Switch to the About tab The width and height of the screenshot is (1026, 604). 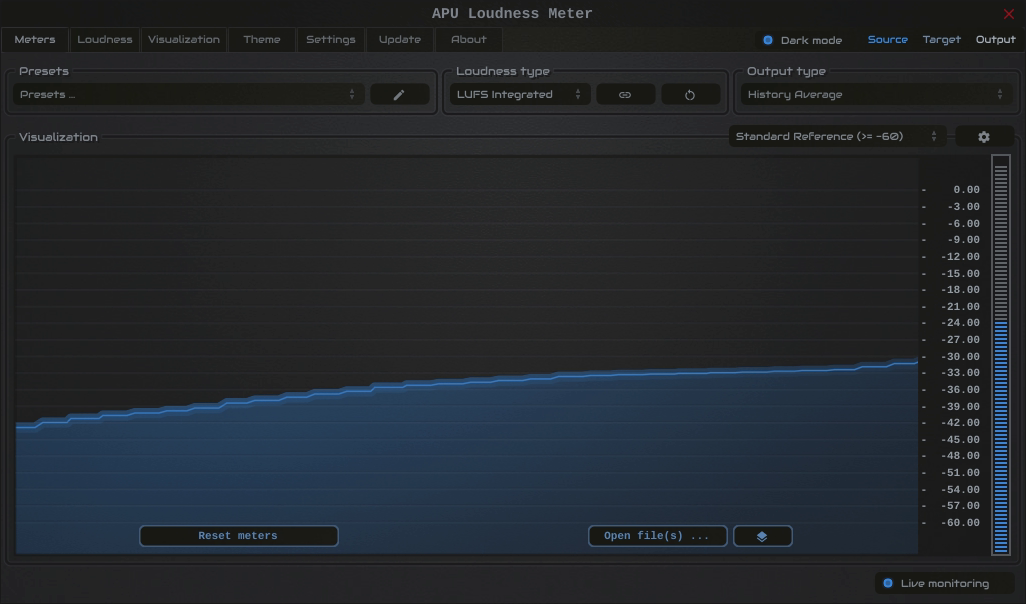coord(469,39)
